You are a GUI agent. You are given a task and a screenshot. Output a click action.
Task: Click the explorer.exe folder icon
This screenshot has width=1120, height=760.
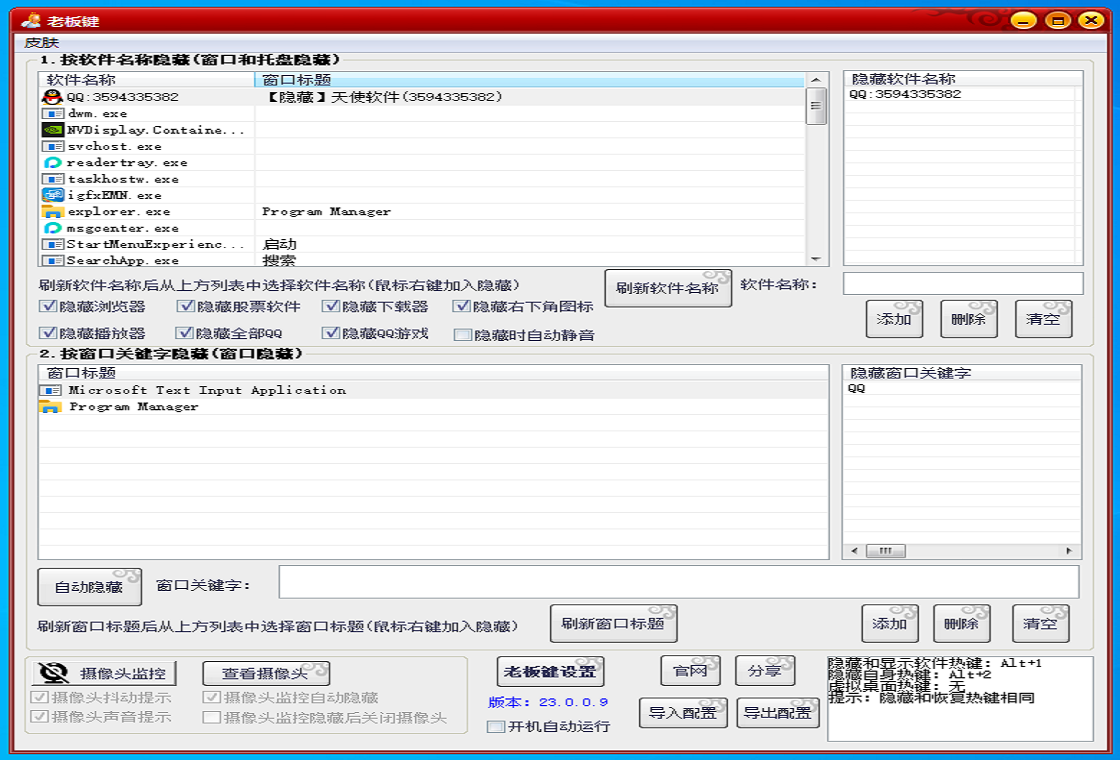[52, 212]
